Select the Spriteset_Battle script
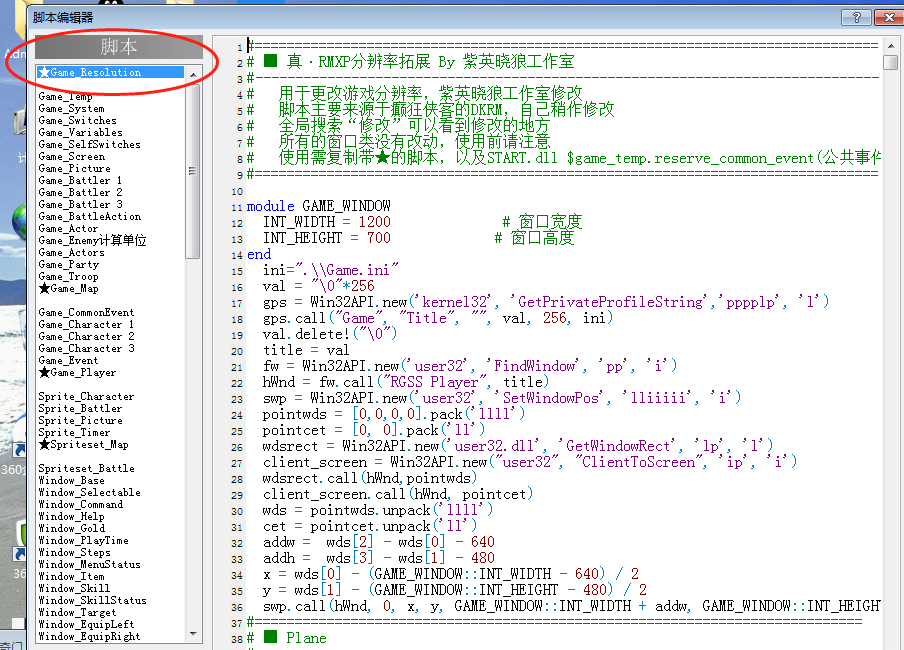The width and height of the screenshot is (904, 650). [86, 469]
